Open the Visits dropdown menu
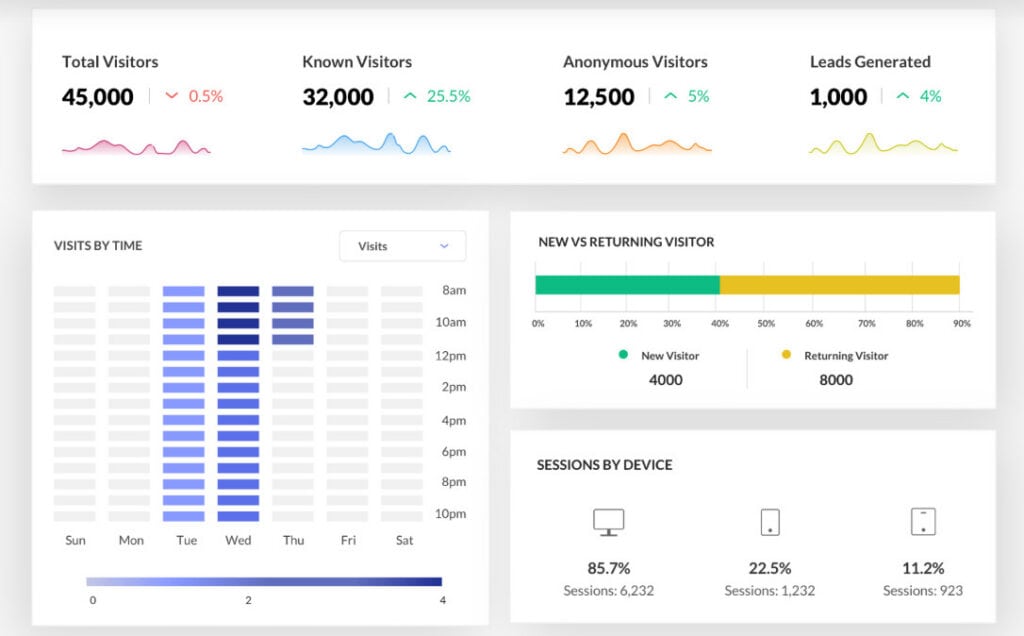This screenshot has height=636, width=1024. click(402, 246)
